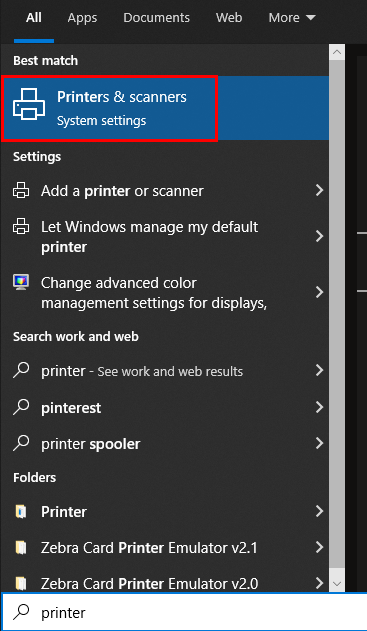
Task: Click the color management monitor icon
Action: (21, 283)
